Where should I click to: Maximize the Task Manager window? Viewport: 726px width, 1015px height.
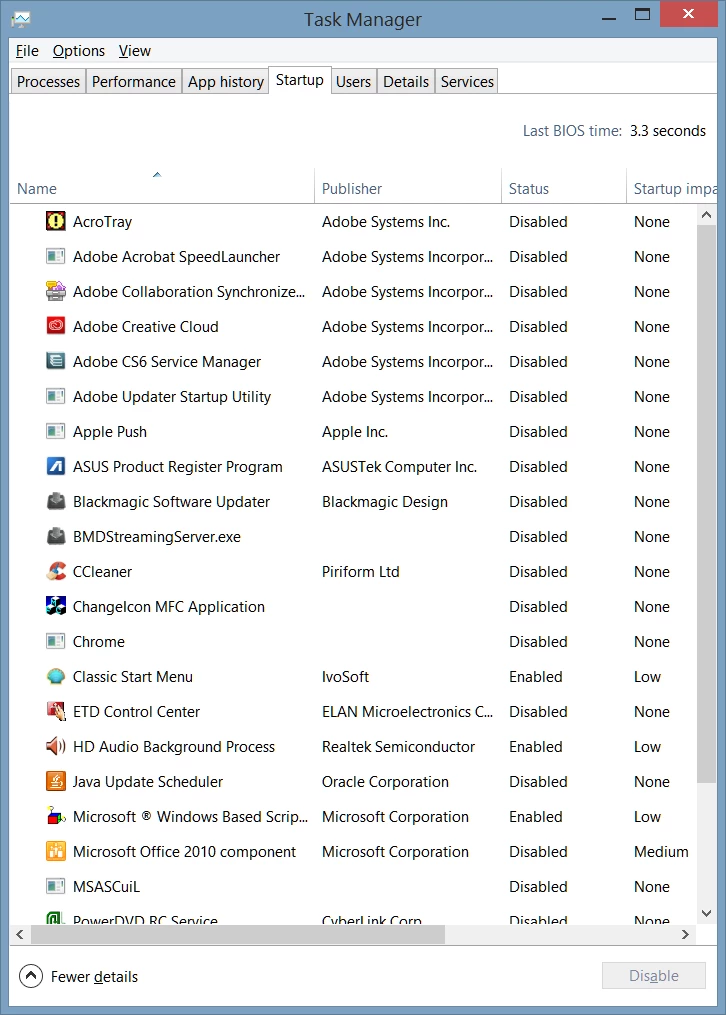[x=642, y=14]
